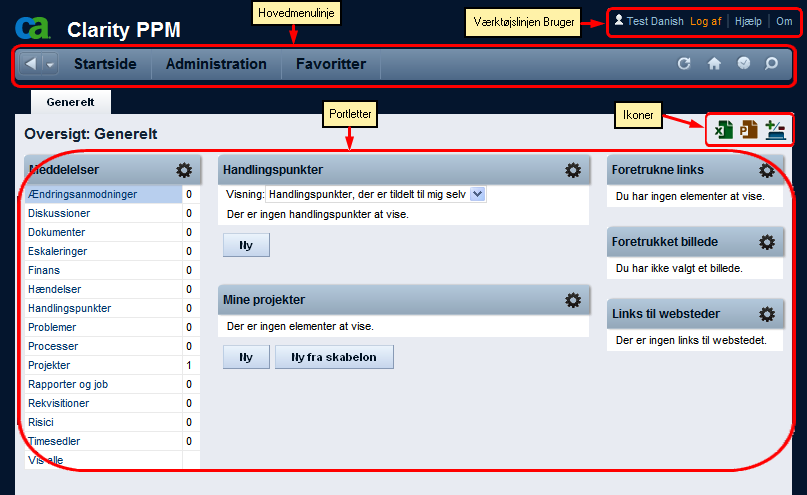This screenshot has width=807, height=495.
Task: Click Ny button under Mine projekter
Action: coord(246,357)
